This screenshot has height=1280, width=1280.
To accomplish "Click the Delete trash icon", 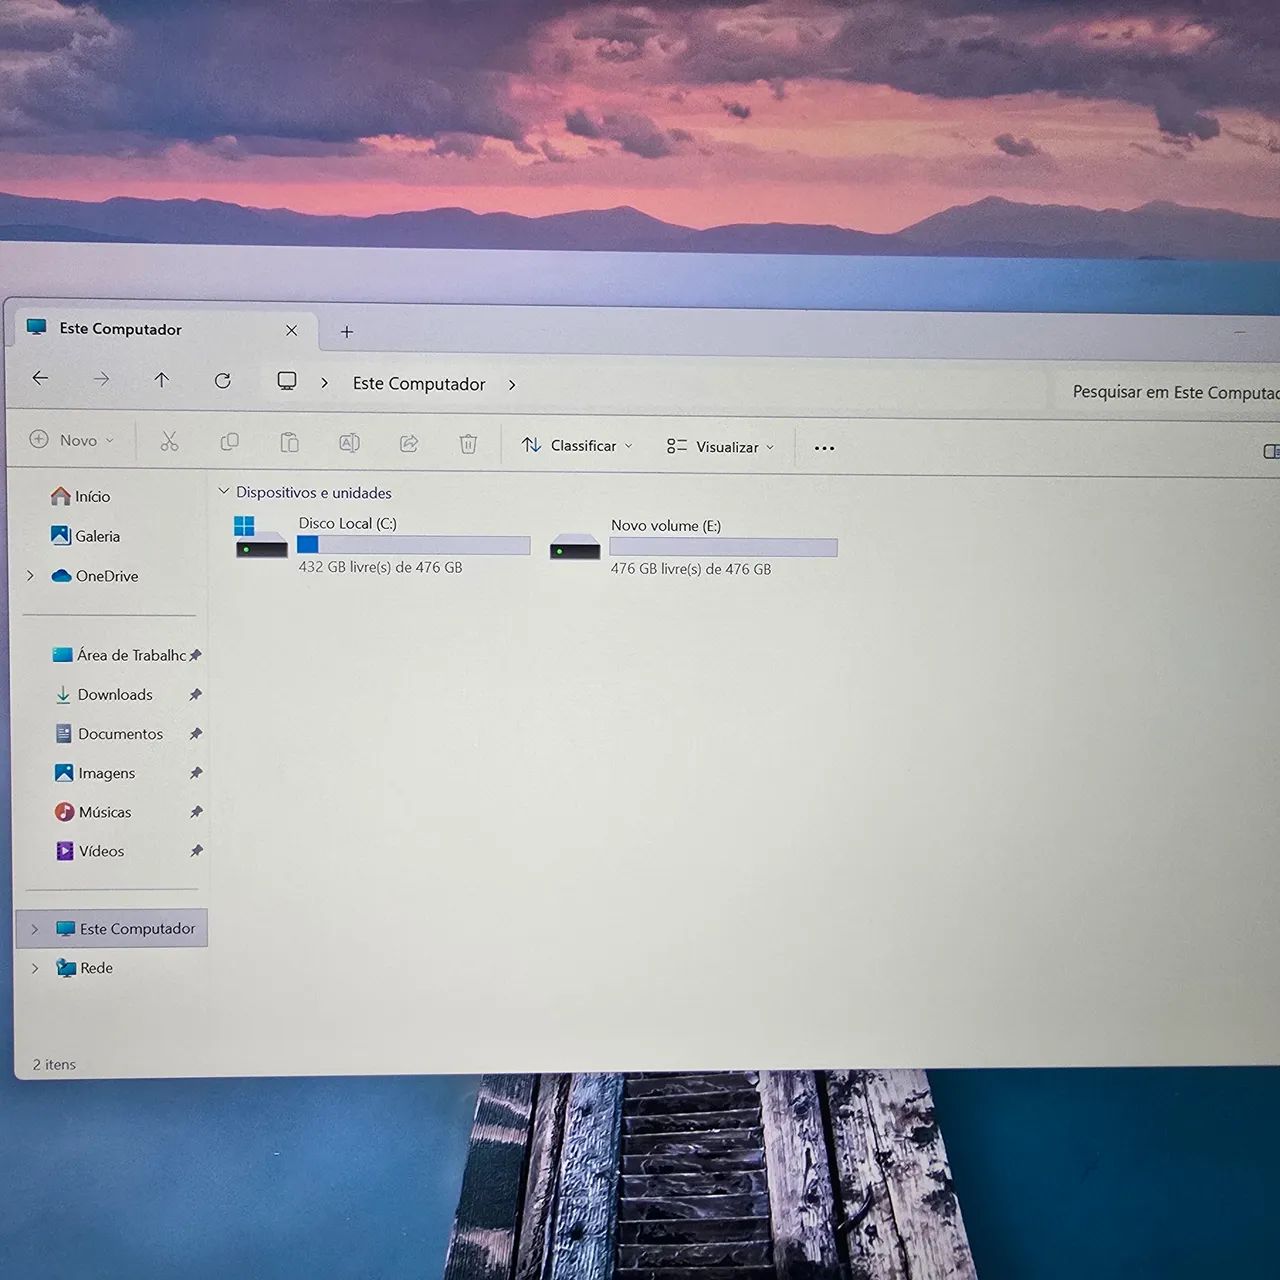I will [x=468, y=444].
